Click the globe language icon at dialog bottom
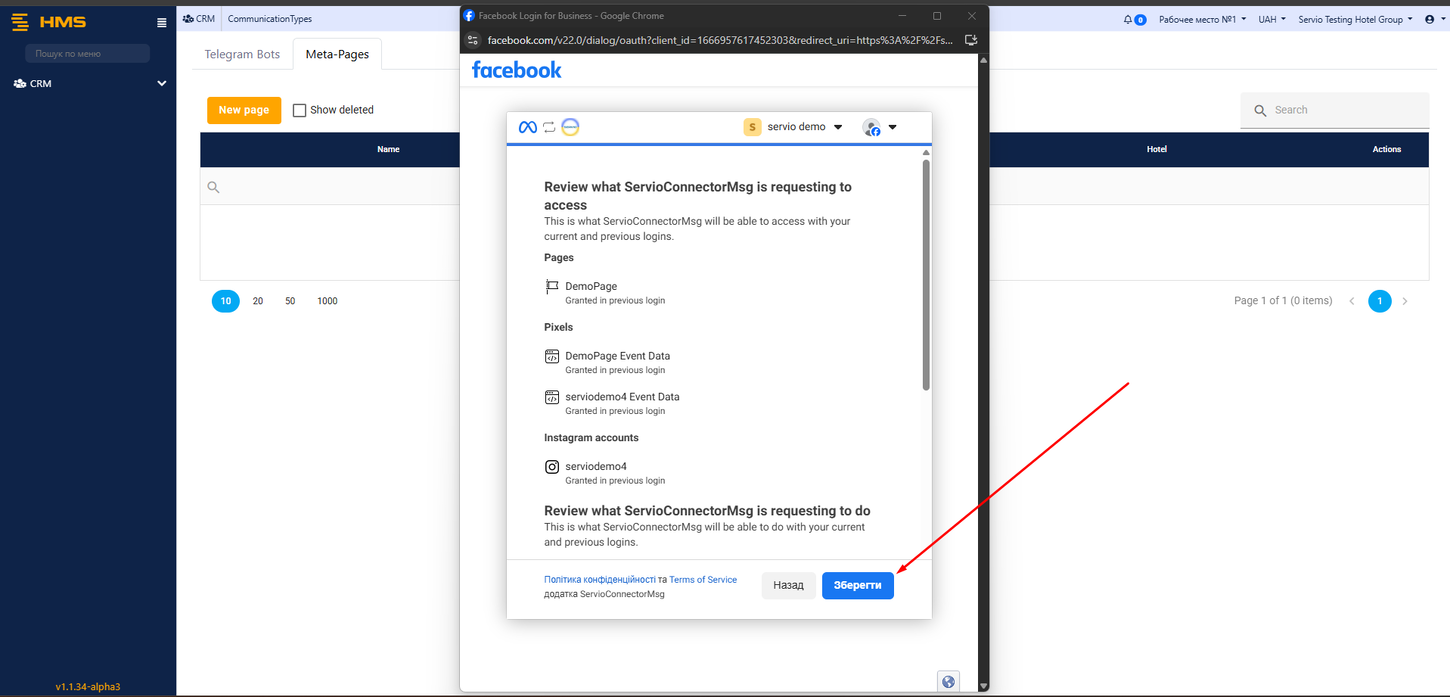Screen dimensions: 1450x697 948,681
